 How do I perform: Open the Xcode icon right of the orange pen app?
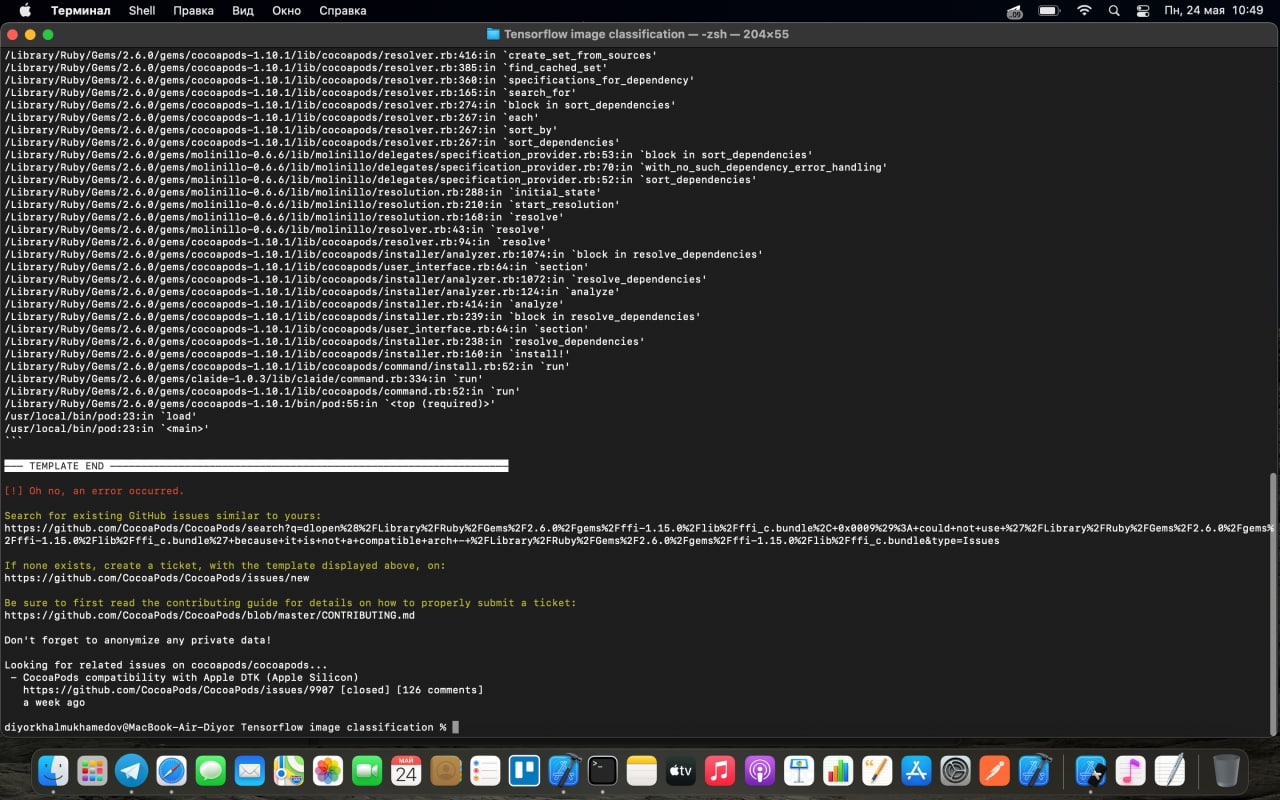click(1034, 770)
